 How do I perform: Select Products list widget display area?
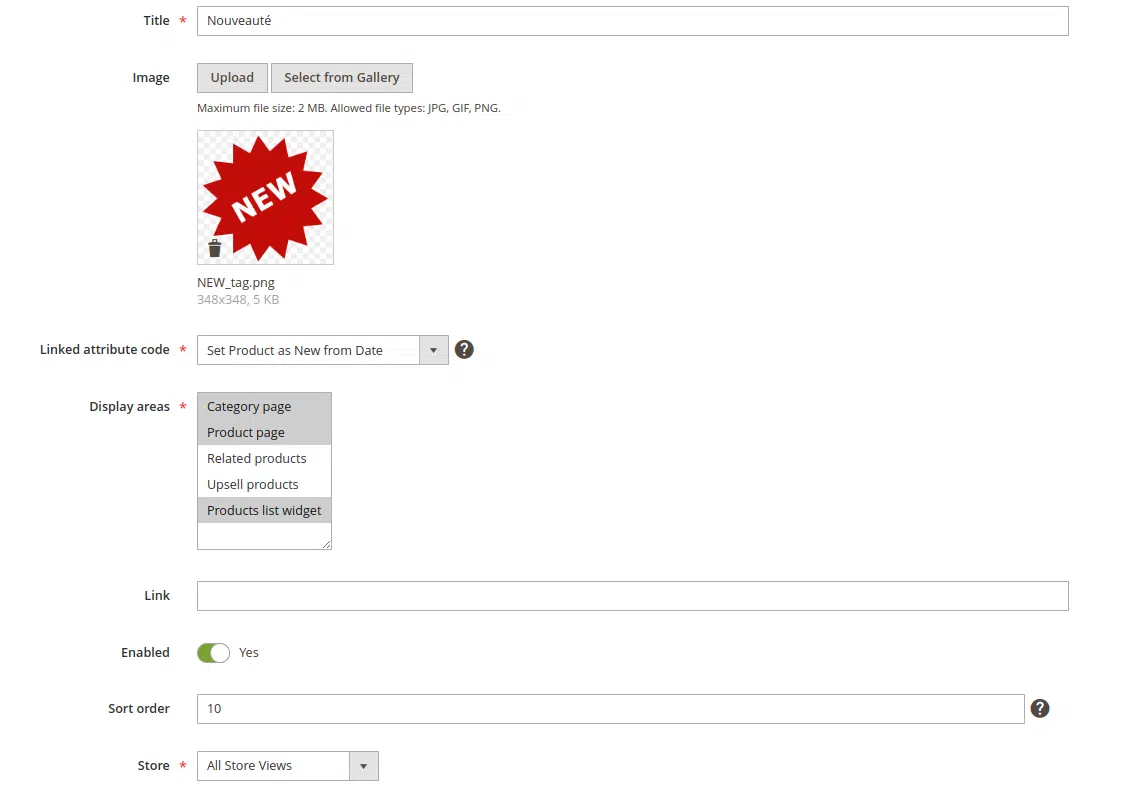click(263, 510)
